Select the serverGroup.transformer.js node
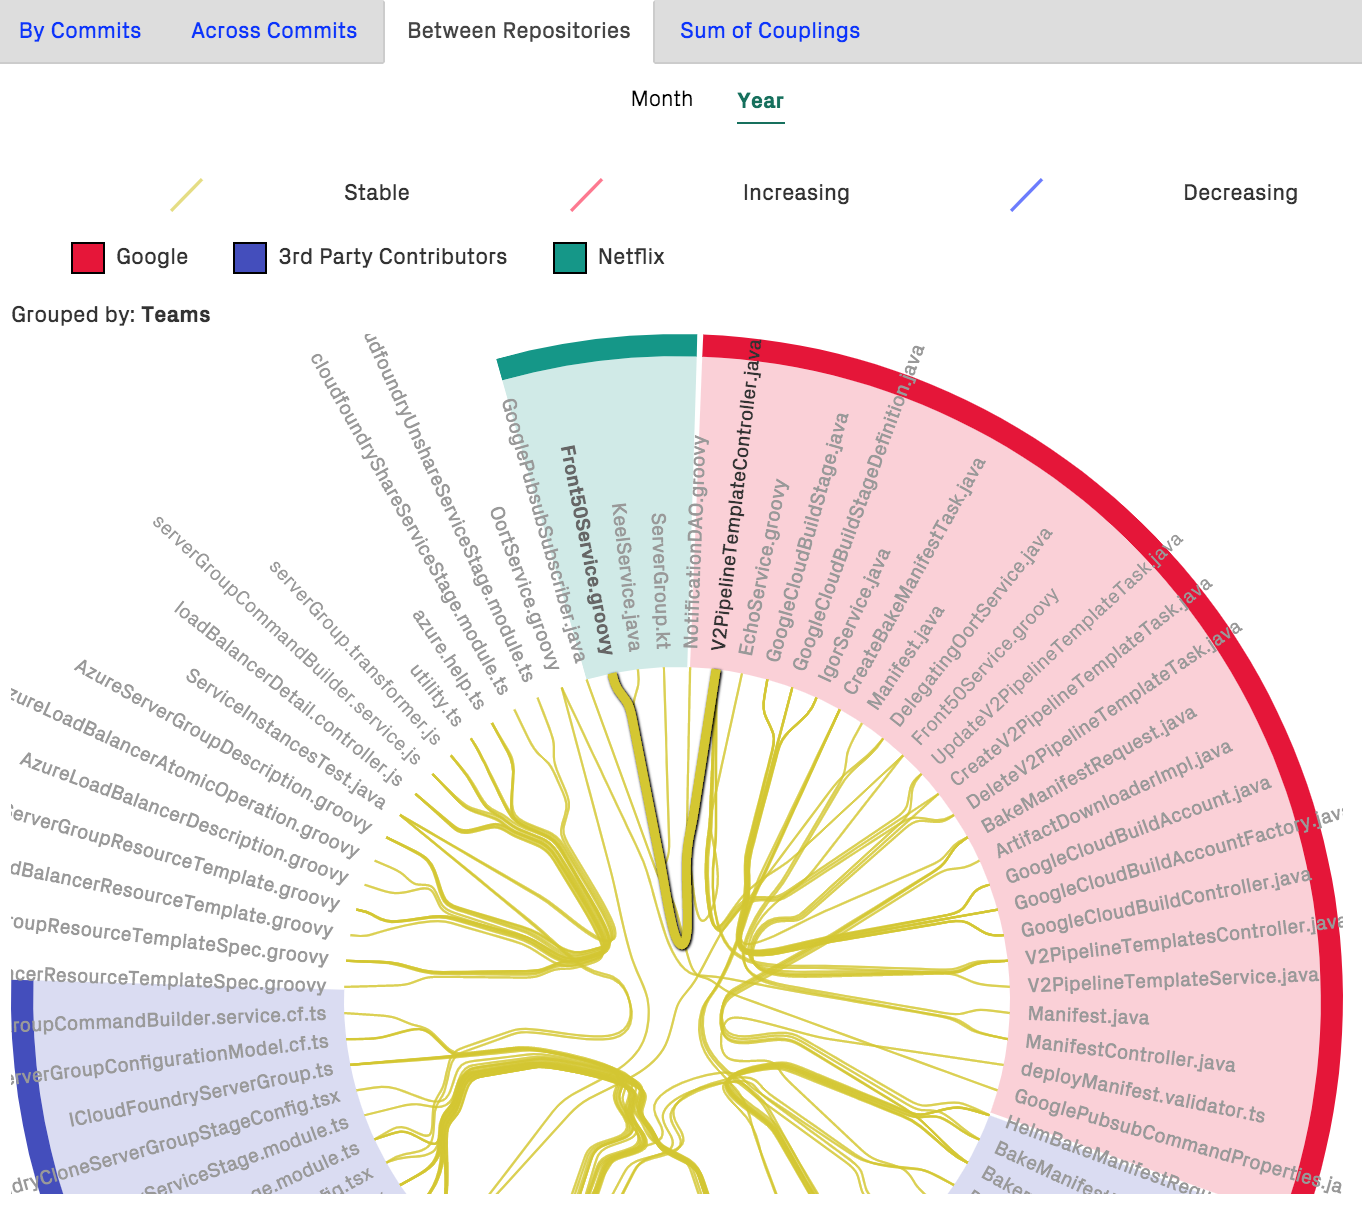The height and width of the screenshot is (1205, 1362). tap(355, 653)
